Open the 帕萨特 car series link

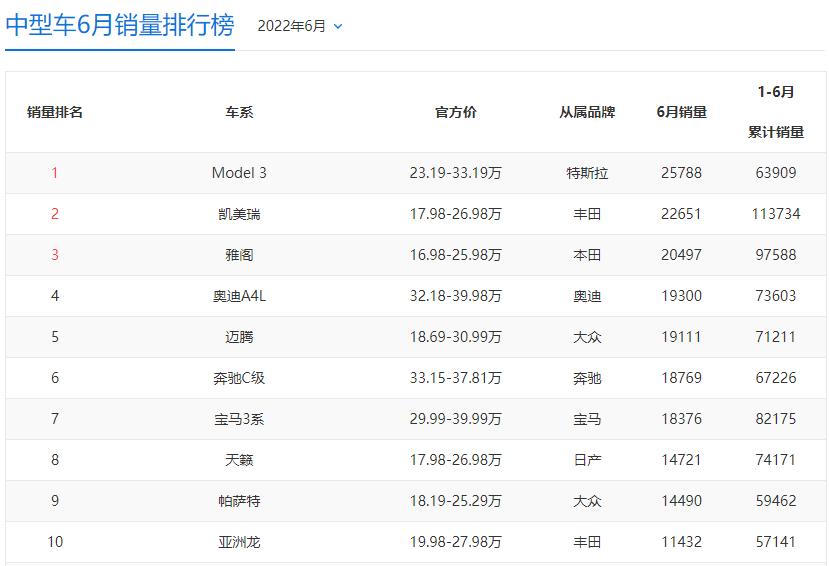(239, 501)
